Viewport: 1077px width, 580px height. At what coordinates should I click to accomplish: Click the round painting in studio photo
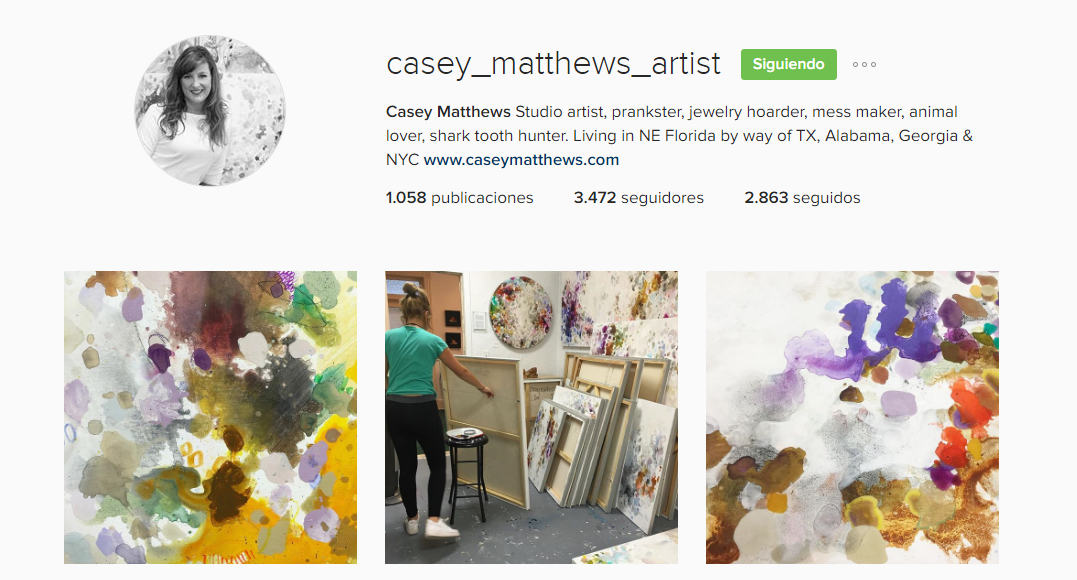click(521, 313)
